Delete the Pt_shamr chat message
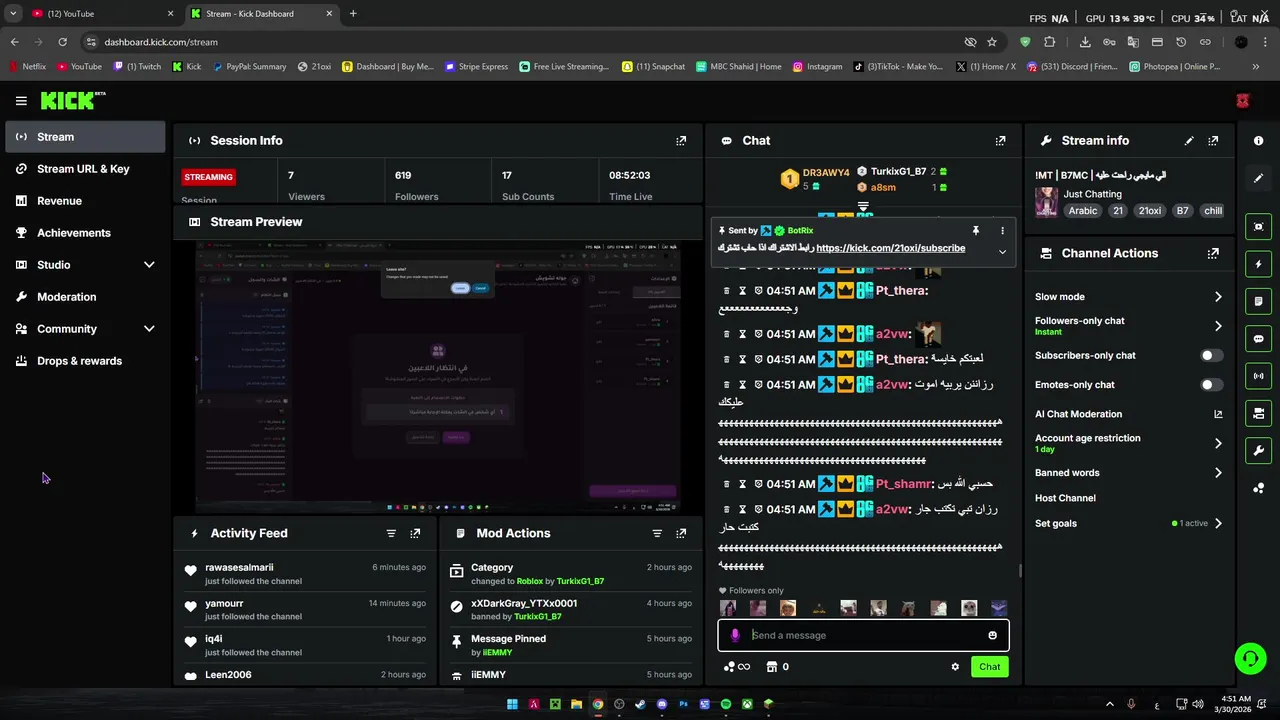 727,484
